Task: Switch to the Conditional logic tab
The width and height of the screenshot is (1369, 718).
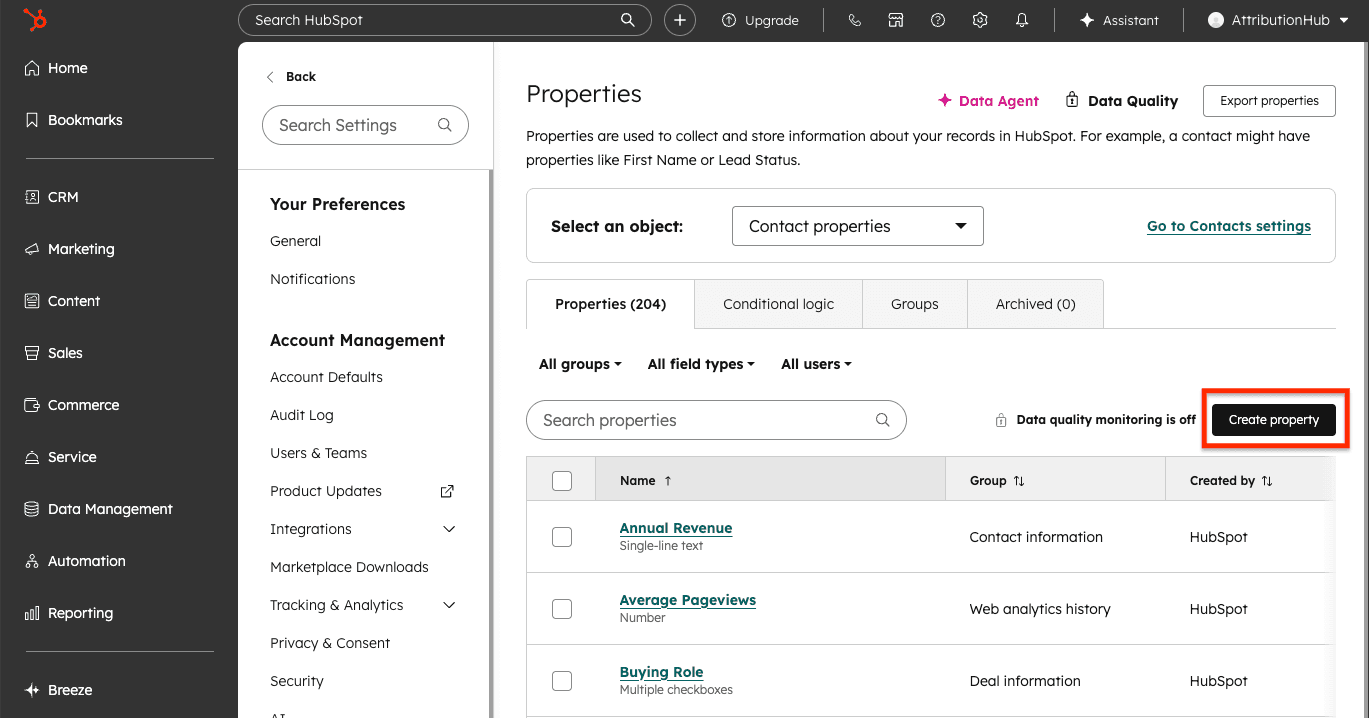Action: click(778, 303)
